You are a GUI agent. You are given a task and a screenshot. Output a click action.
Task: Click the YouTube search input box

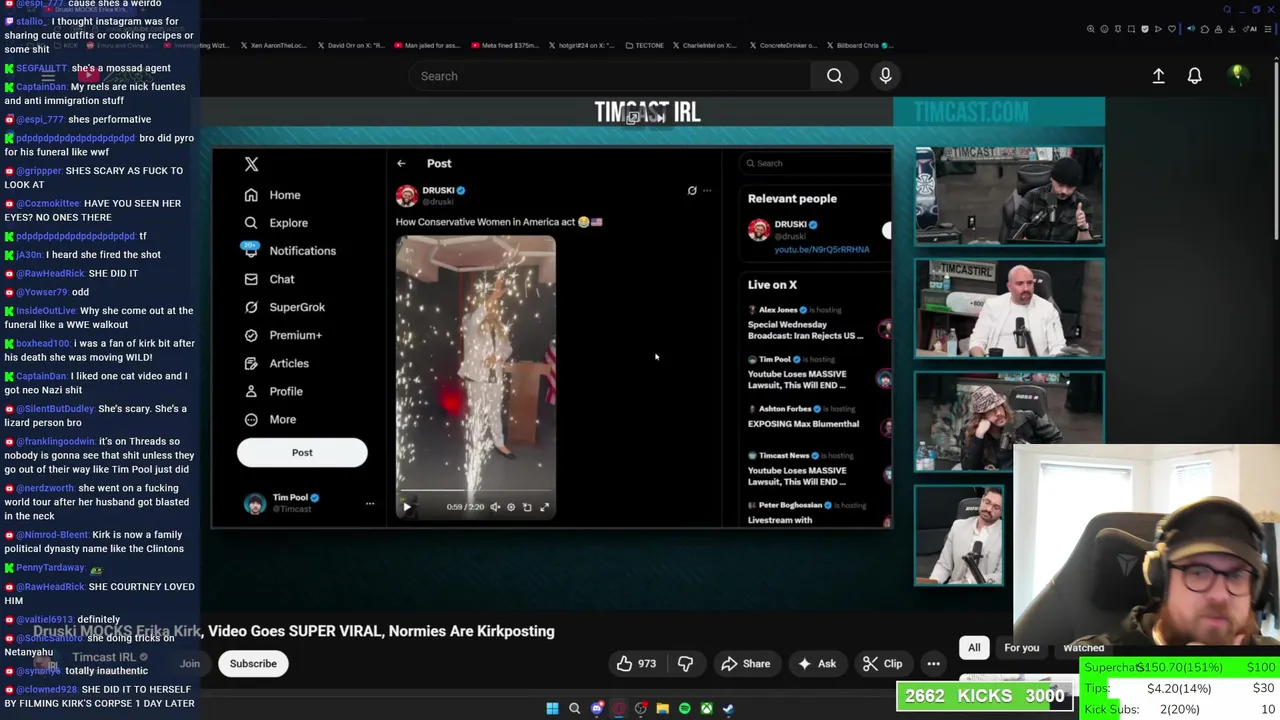[x=610, y=76]
